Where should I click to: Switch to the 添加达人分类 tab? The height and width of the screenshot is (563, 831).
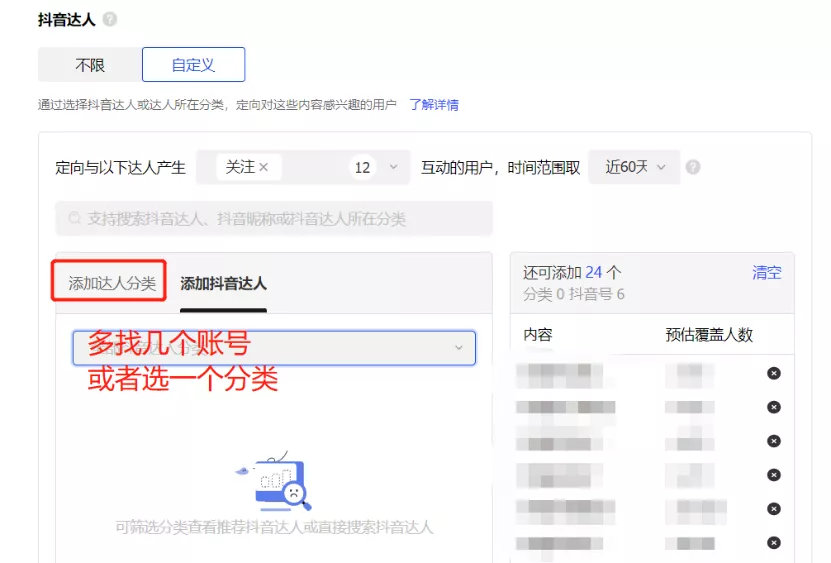pos(112,284)
